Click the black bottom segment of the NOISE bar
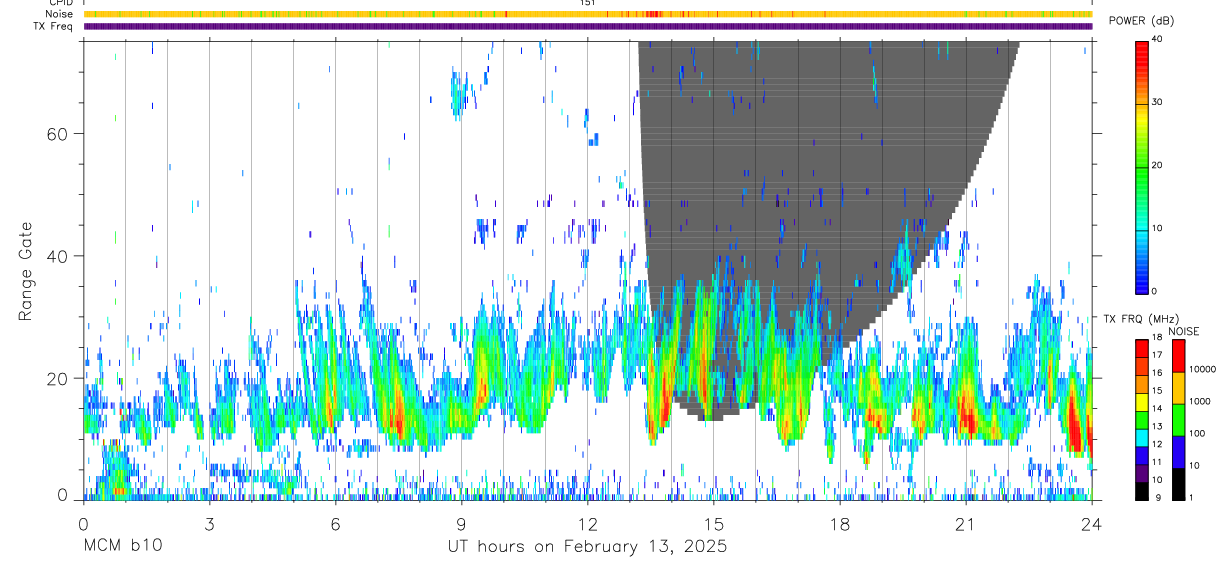This screenshot has width=1228, height=567. pyautogui.click(x=1179, y=484)
